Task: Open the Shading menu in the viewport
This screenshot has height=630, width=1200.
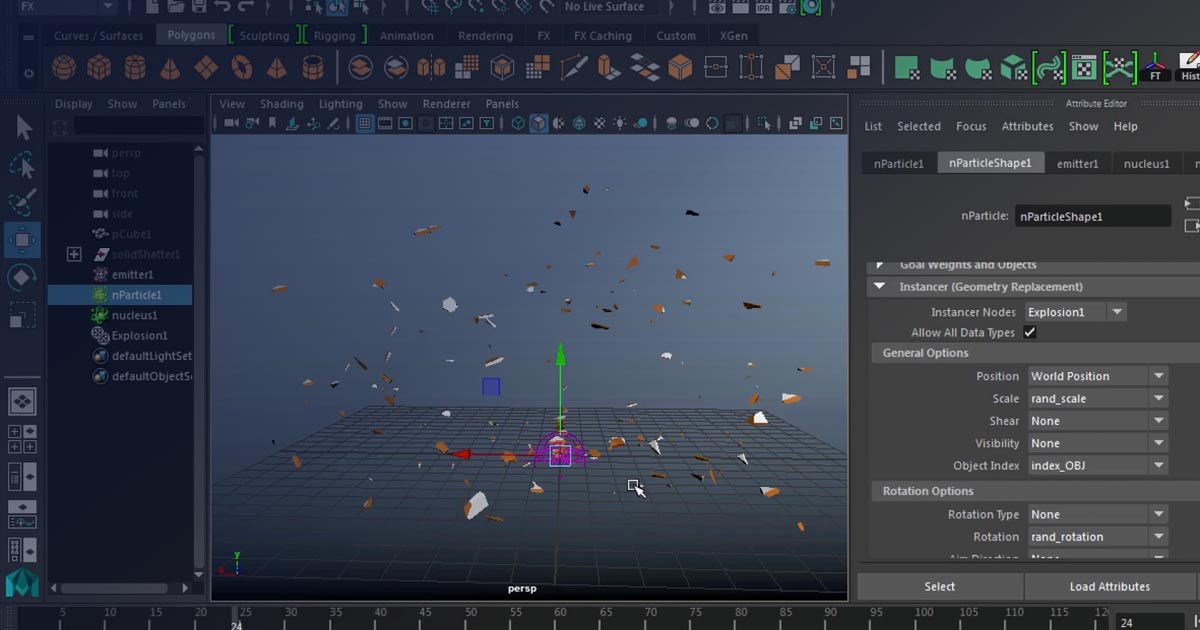Action: click(x=281, y=103)
